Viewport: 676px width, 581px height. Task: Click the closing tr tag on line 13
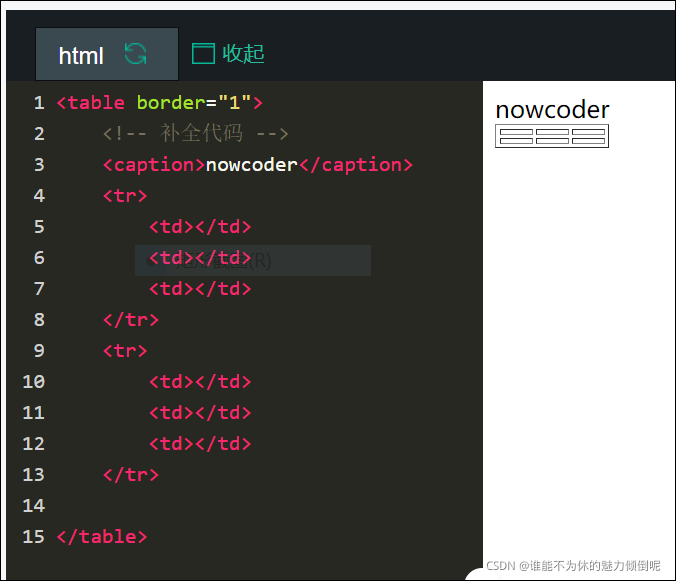131,475
